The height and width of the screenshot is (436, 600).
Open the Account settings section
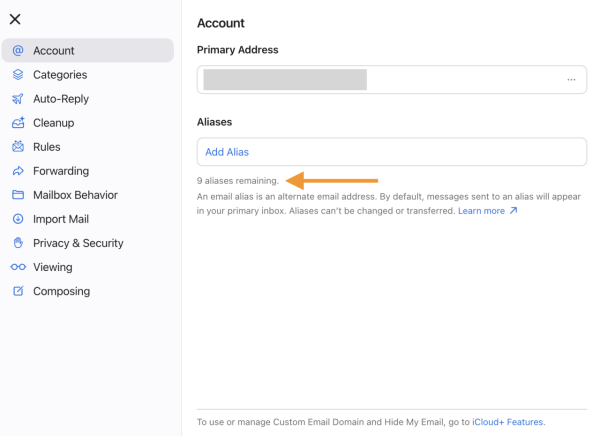coord(88,51)
